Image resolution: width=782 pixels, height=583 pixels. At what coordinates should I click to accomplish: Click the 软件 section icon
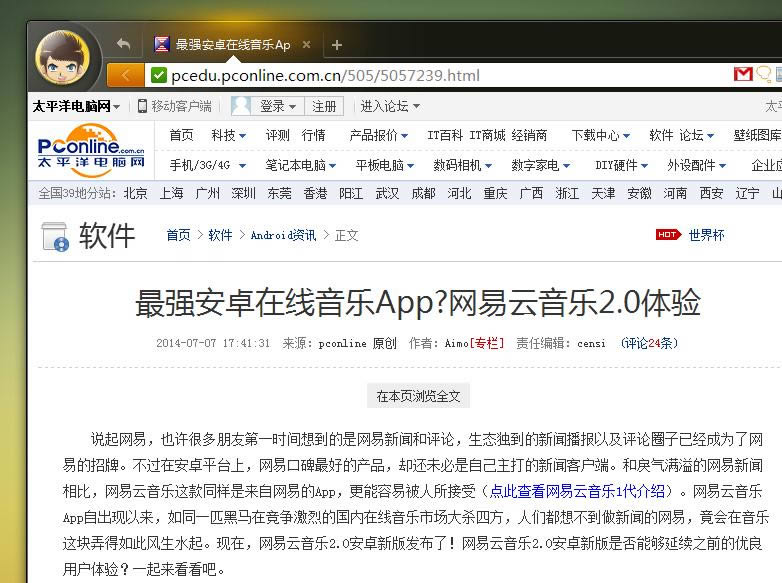point(55,236)
